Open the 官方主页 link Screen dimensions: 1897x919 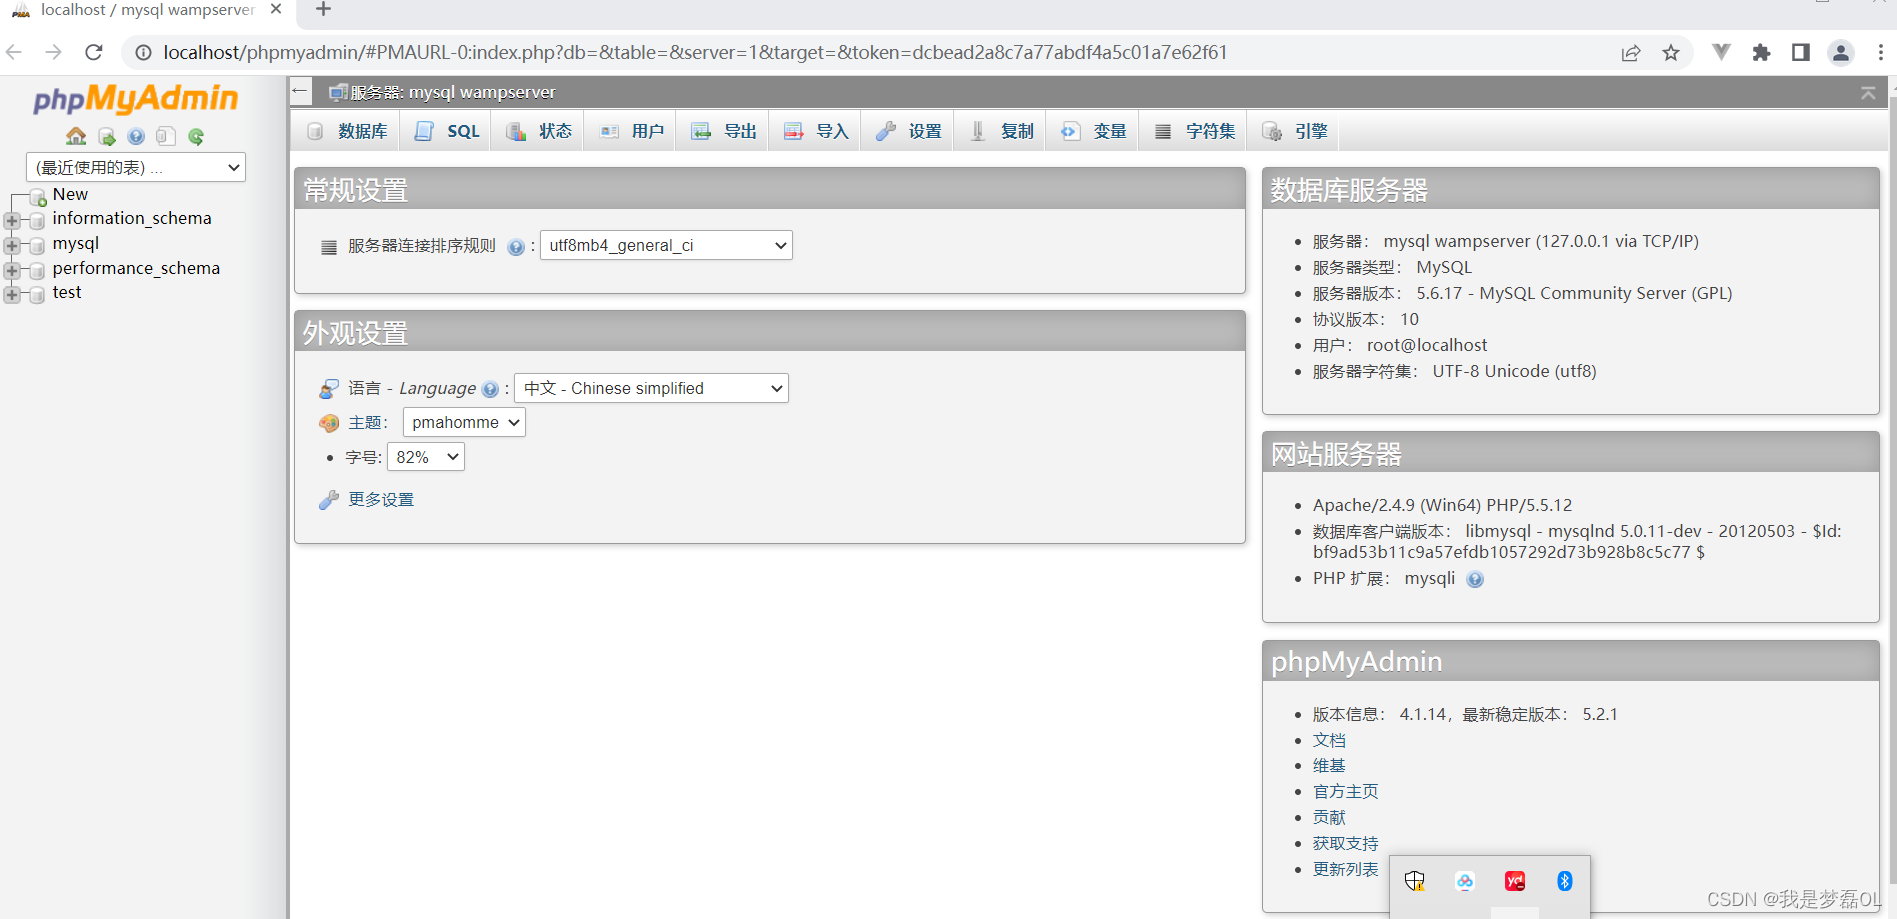[1344, 791]
